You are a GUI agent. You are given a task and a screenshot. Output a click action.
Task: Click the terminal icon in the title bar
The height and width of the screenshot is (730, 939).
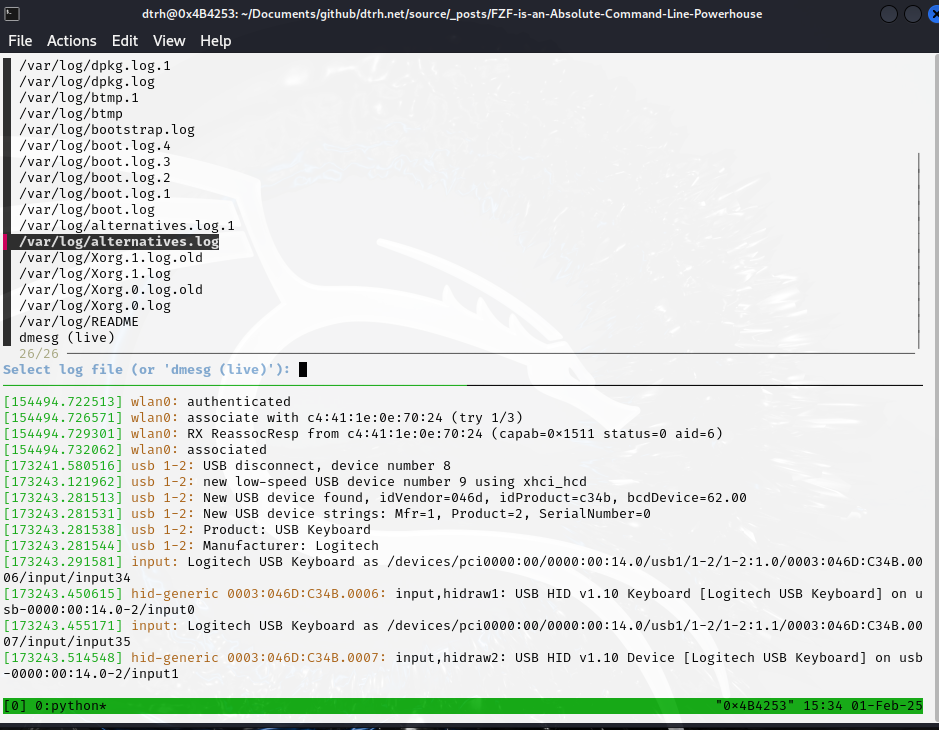(9, 12)
